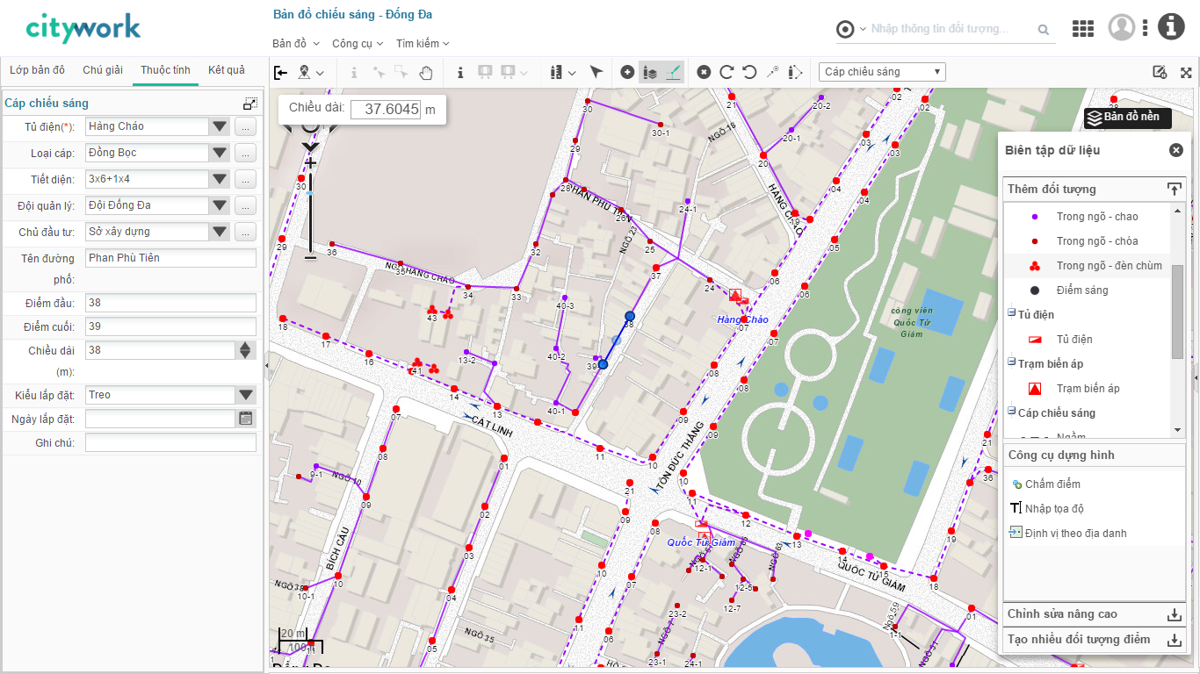Click the cancel X circle toolbar icon
The image size is (1200, 674).
704,72
